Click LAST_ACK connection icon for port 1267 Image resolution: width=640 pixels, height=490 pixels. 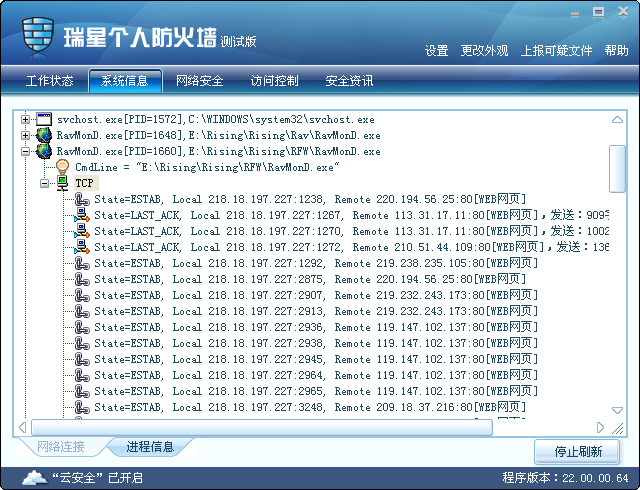tap(82, 215)
